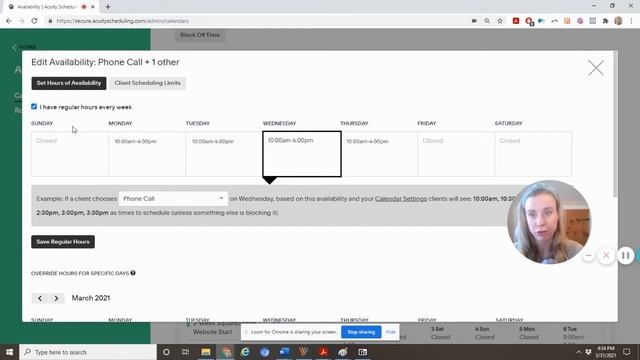Open Internet Explorer from the taskbar
640x360 pixels.
[245, 352]
